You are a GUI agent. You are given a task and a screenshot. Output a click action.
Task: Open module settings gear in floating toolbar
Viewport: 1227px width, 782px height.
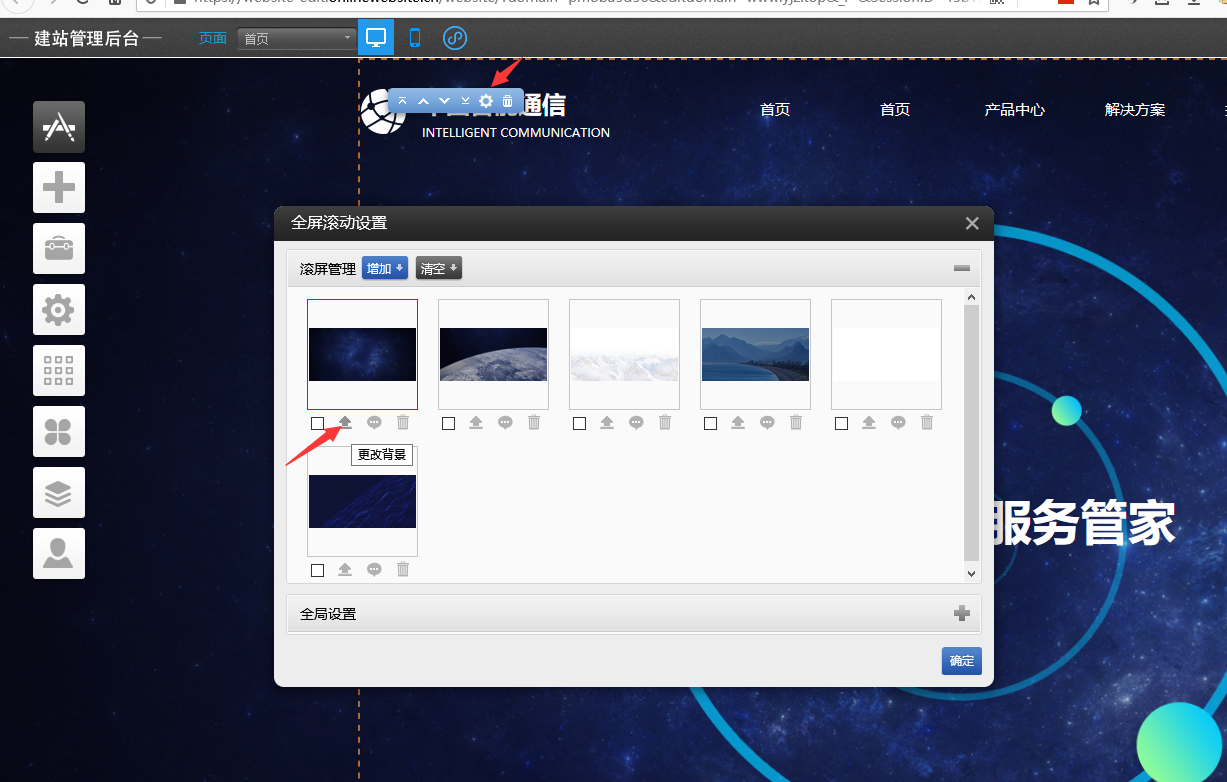click(x=486, y=101)
